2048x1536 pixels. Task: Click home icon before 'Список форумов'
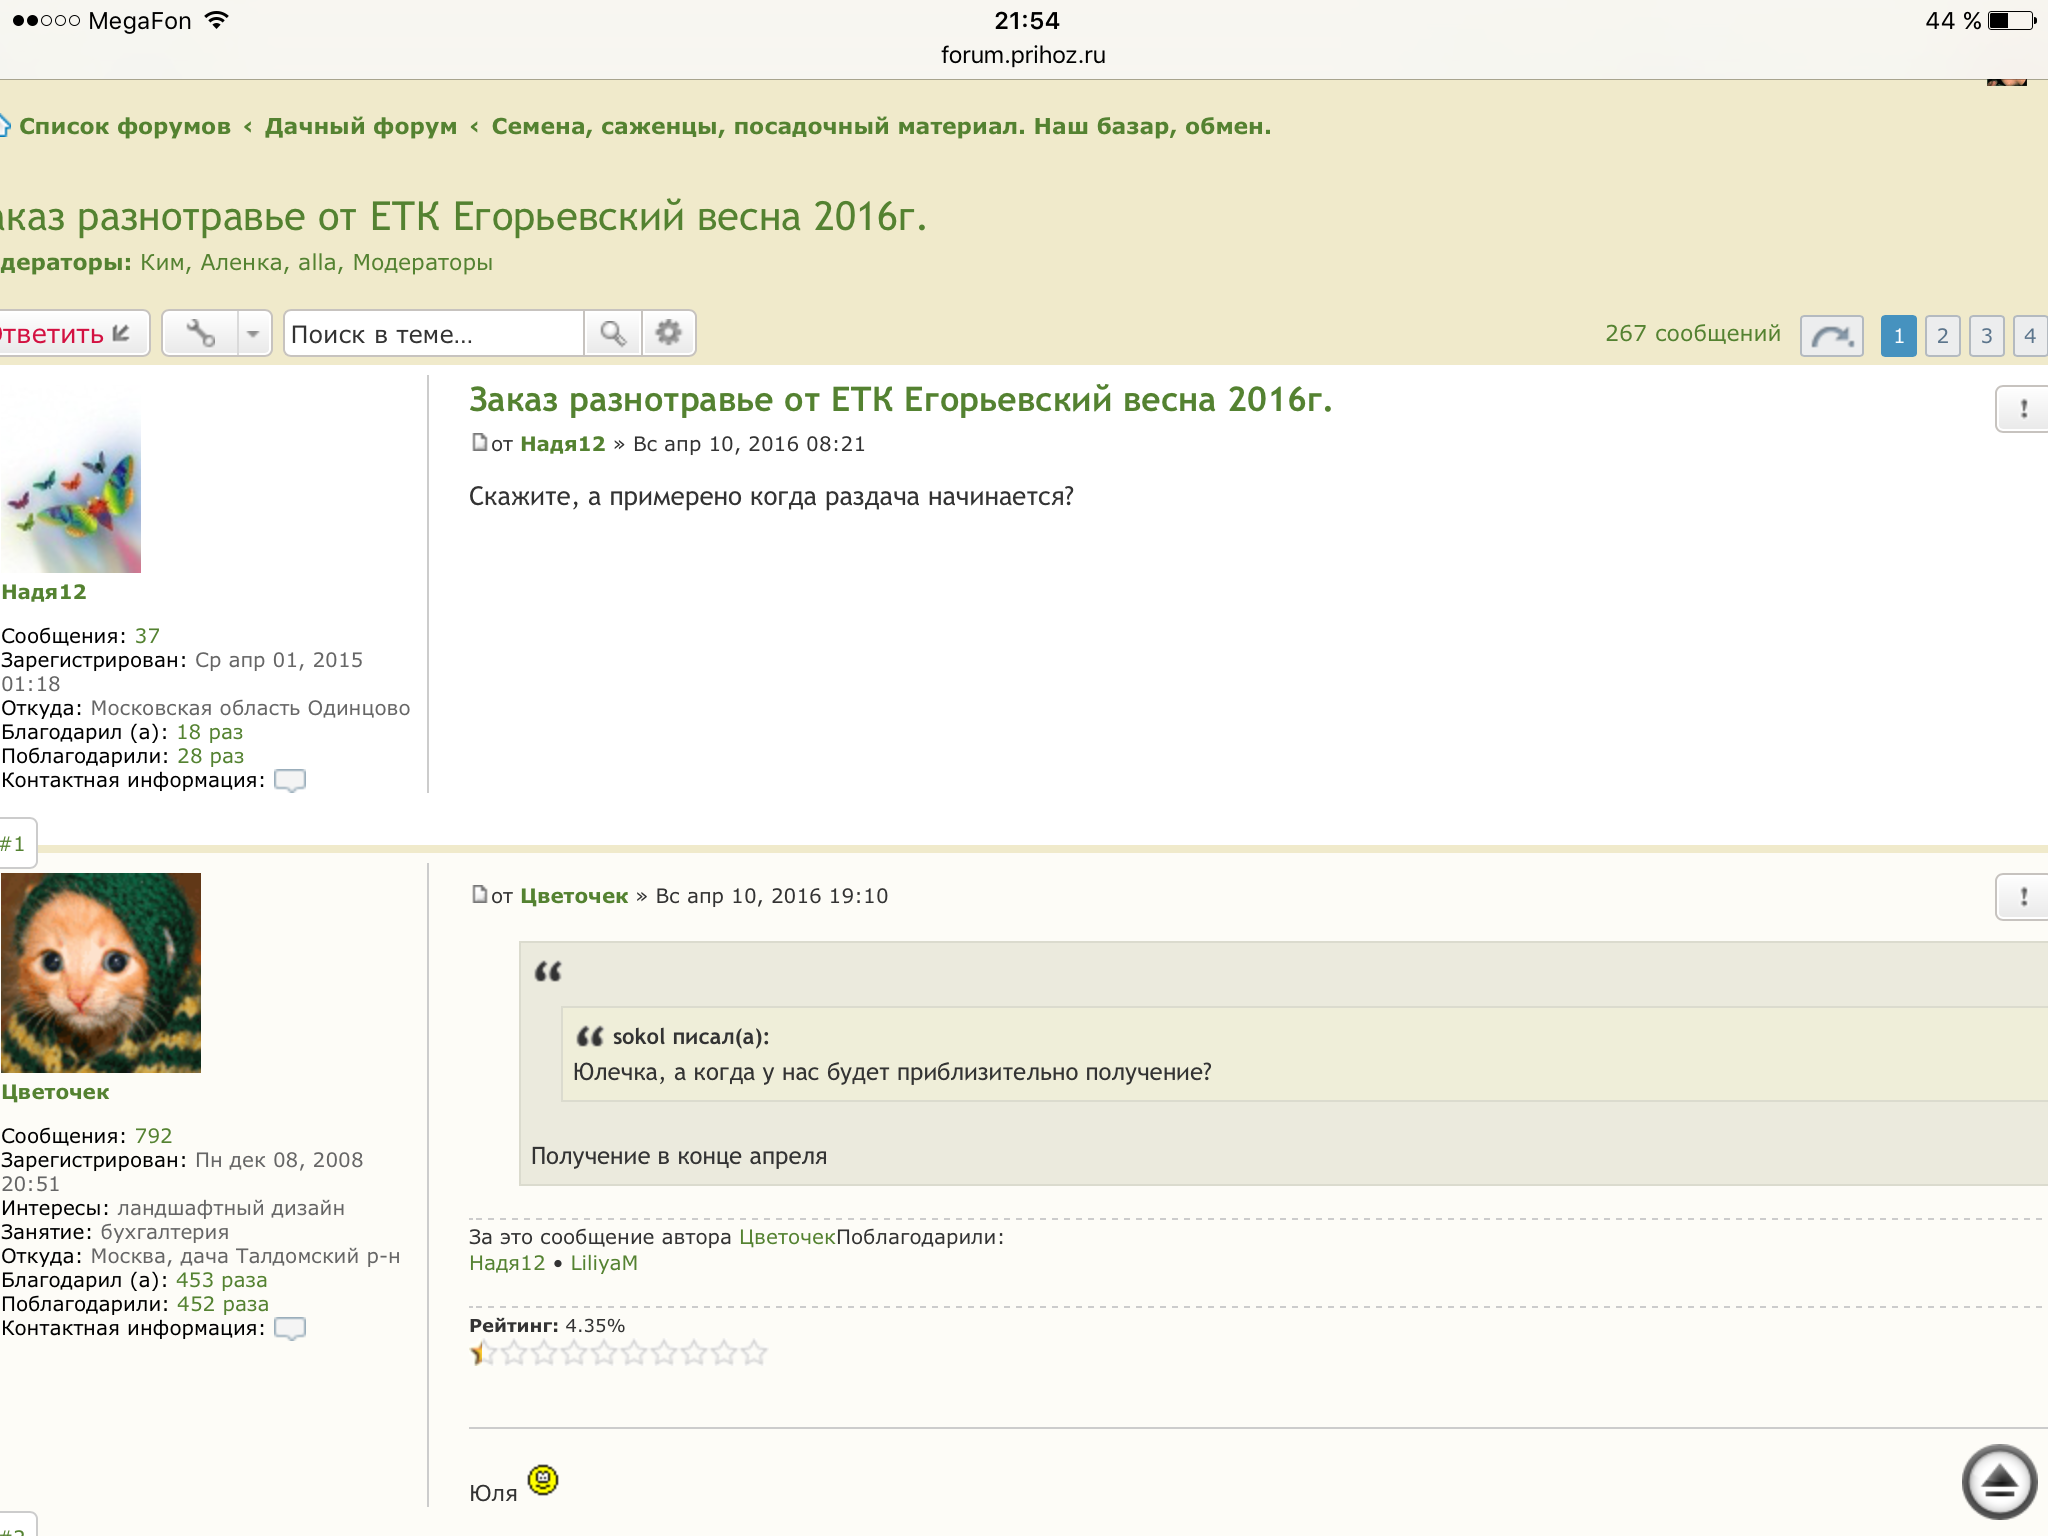coord(5,126)
